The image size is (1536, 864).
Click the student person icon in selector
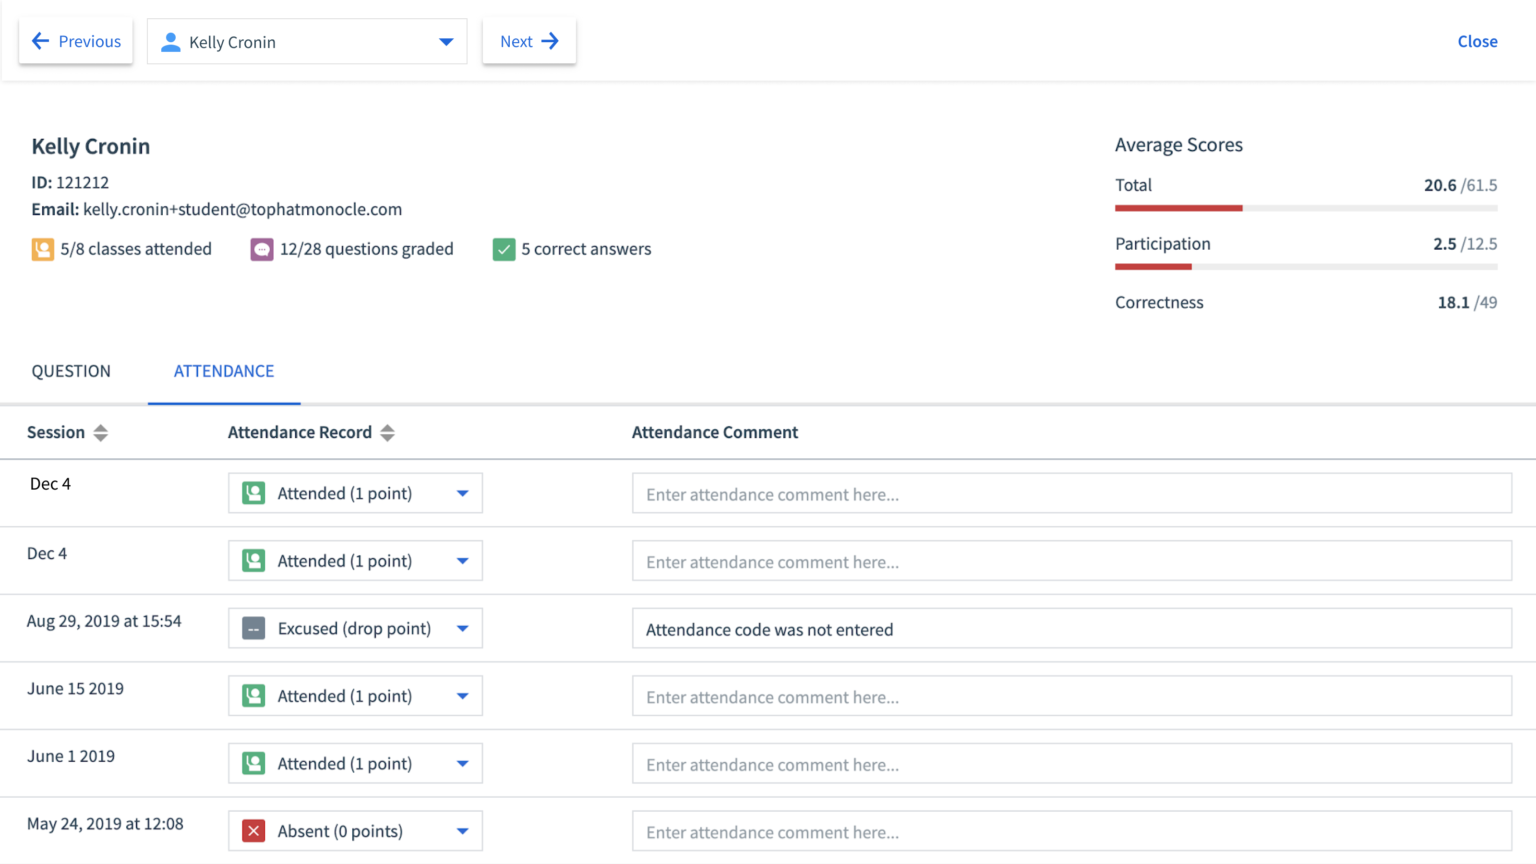[171, 42]
